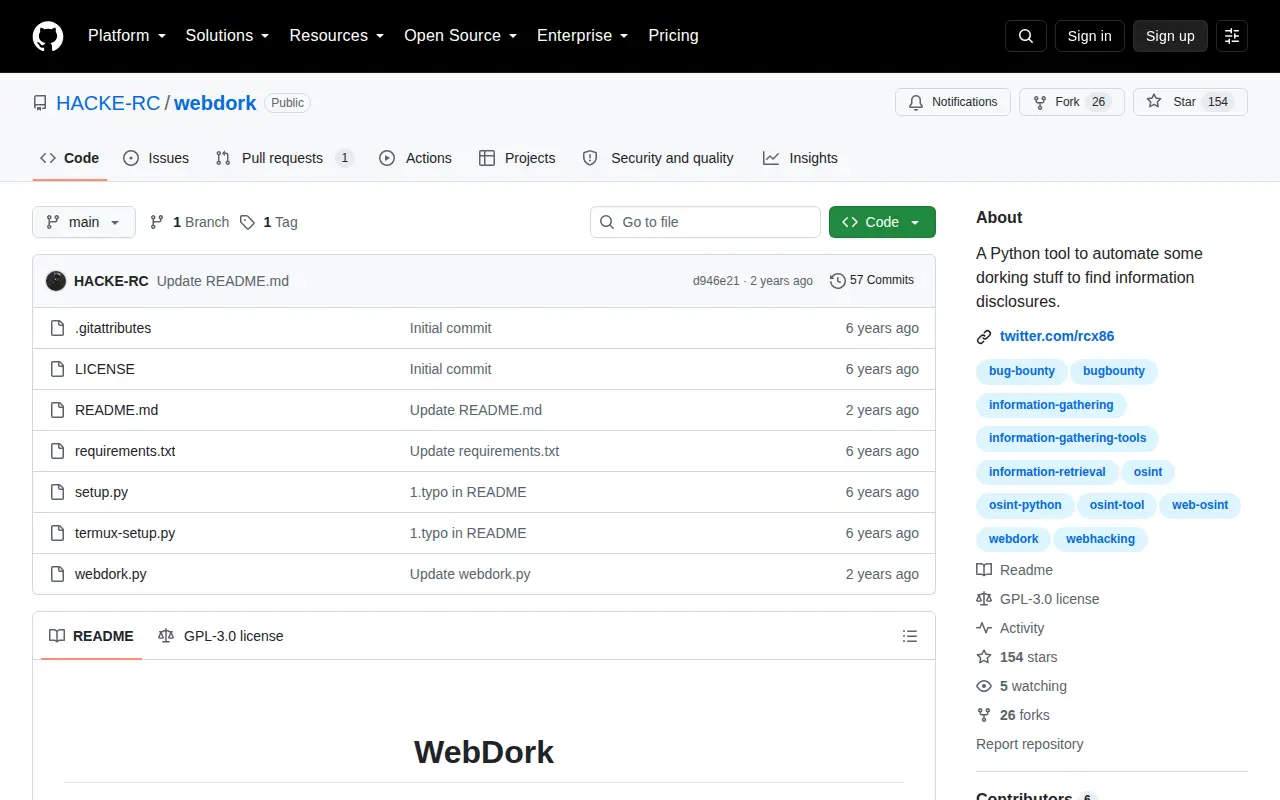Open the Insights tab
Screen dimensions: 1280x800
click(x=800, y=158)
